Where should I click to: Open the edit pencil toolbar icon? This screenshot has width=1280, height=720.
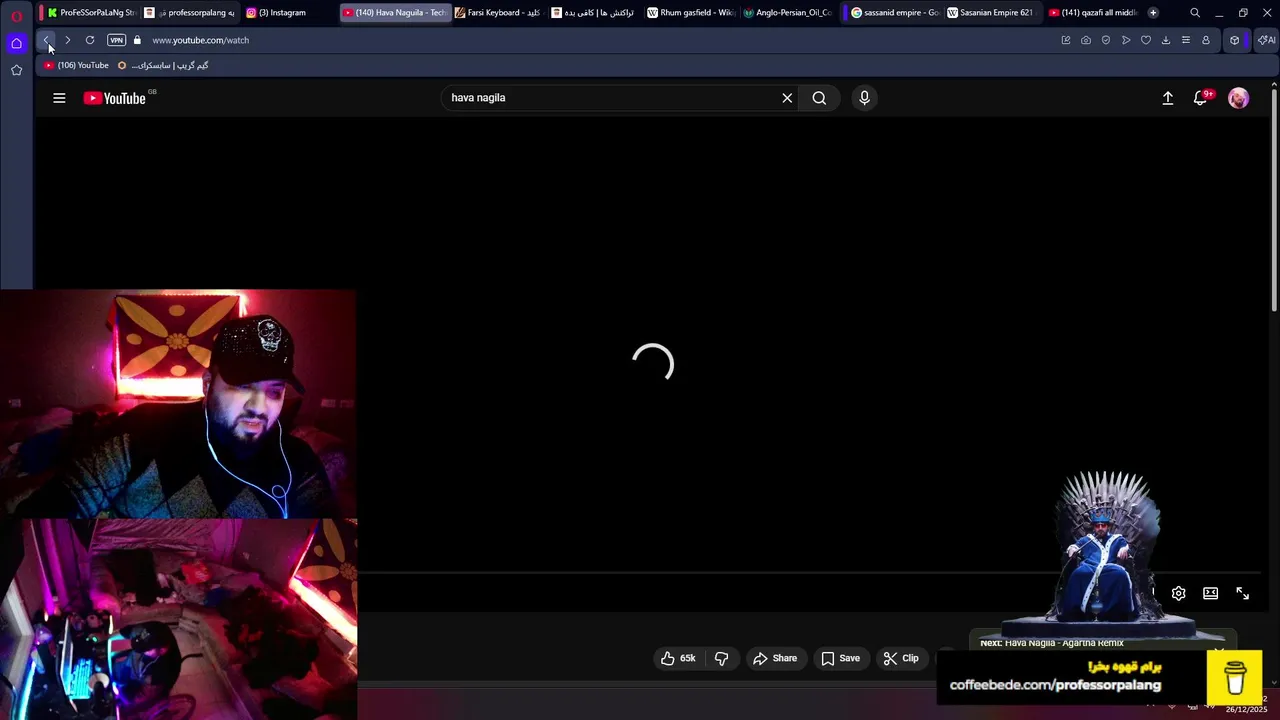tap(1066, 40)
